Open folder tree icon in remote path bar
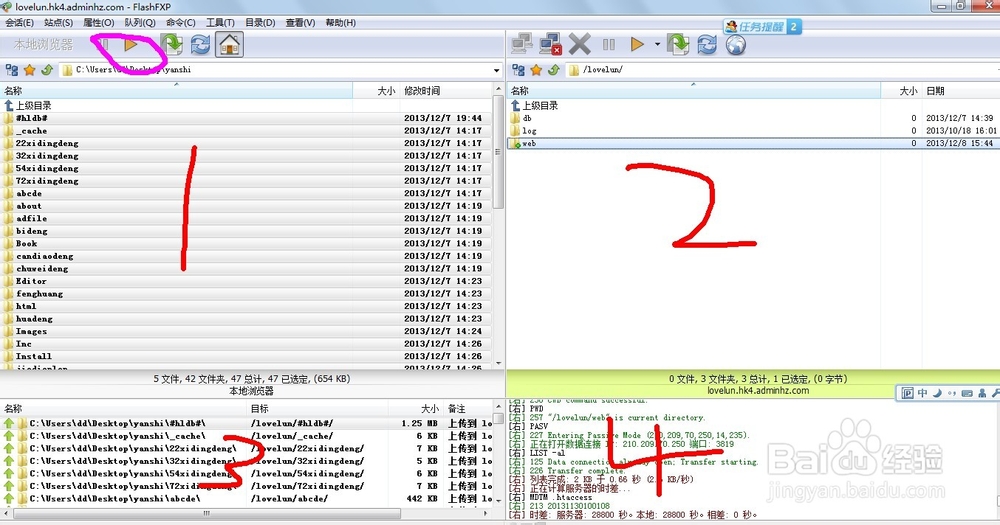Screen dimensions: 1000x525 (x=518, y=70)
